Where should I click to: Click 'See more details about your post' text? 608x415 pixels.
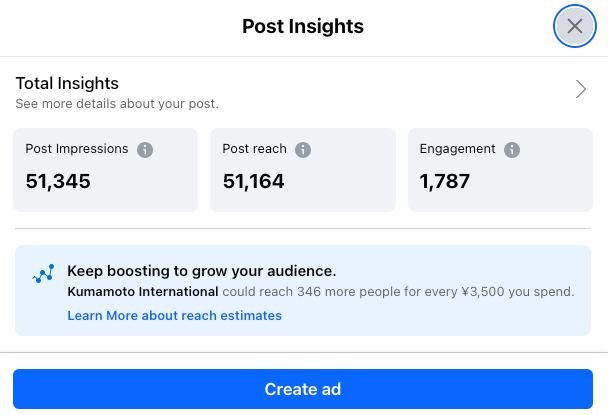click(x=117, y=104)
